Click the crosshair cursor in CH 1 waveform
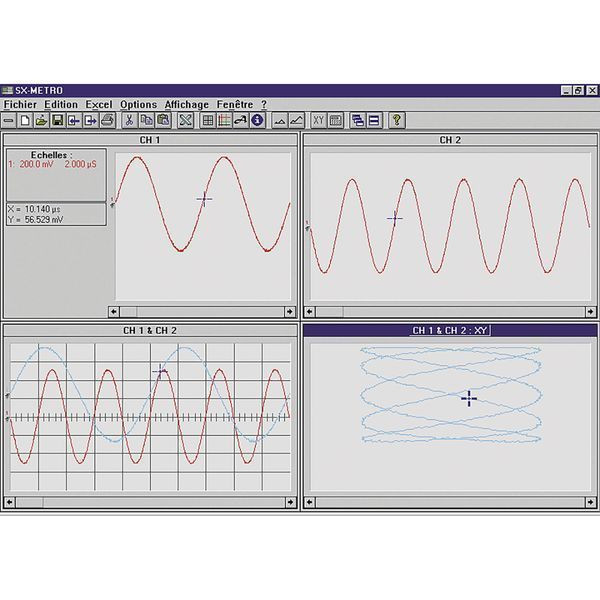 (x=205, y=198)
